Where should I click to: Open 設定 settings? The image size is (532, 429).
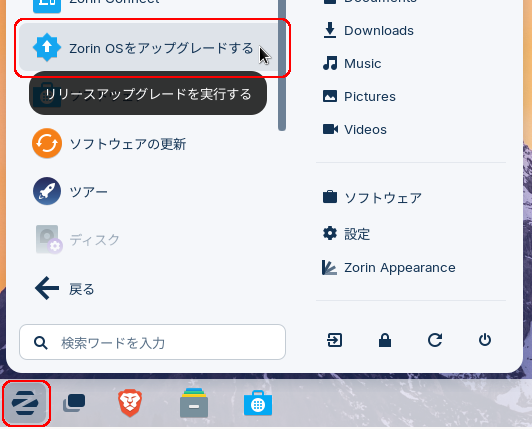coord(411,234)
